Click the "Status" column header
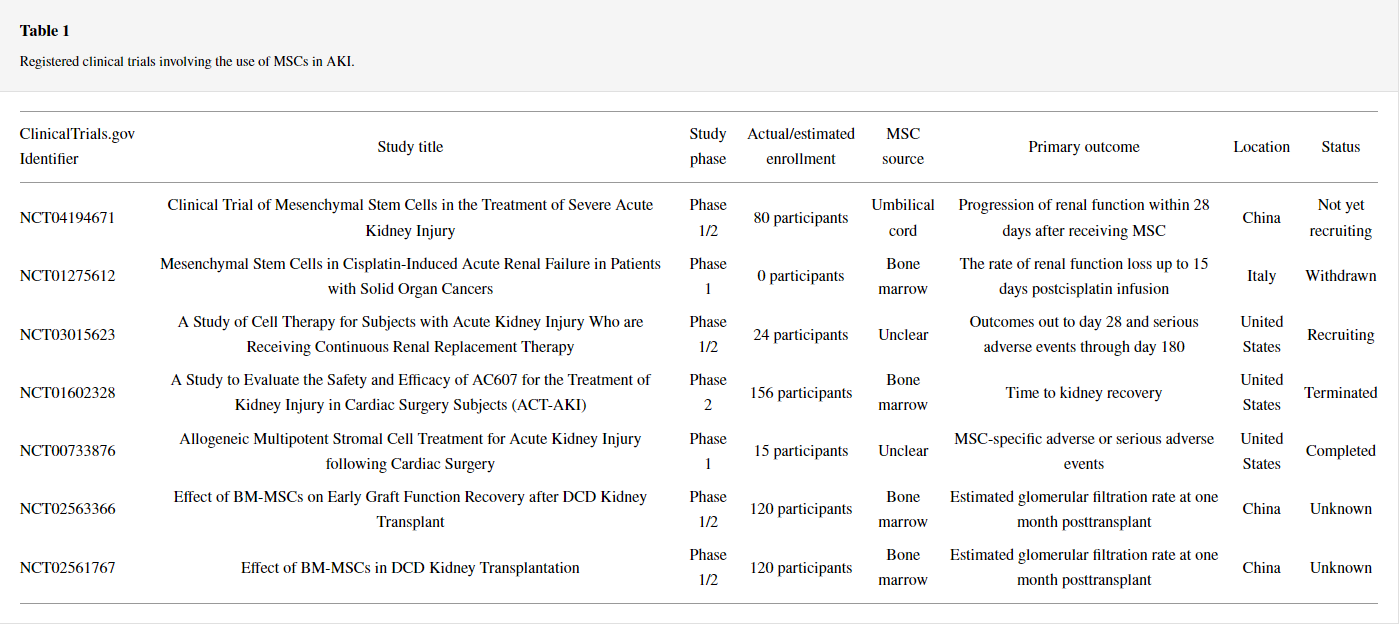 click(1340, 147)
